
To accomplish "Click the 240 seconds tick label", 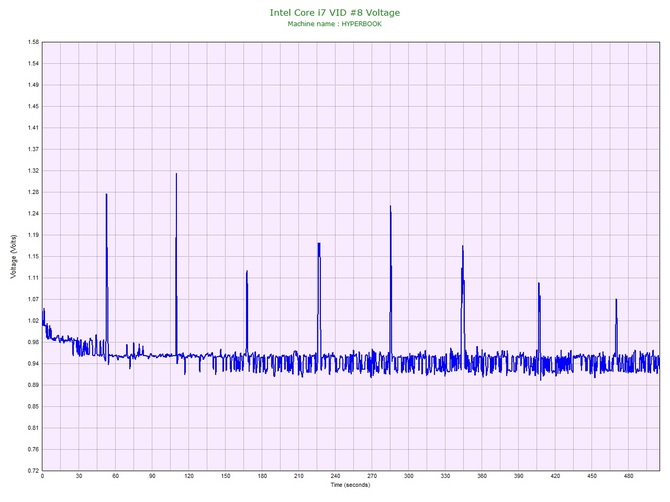I will pyautogui.click(x=335, y=476).
